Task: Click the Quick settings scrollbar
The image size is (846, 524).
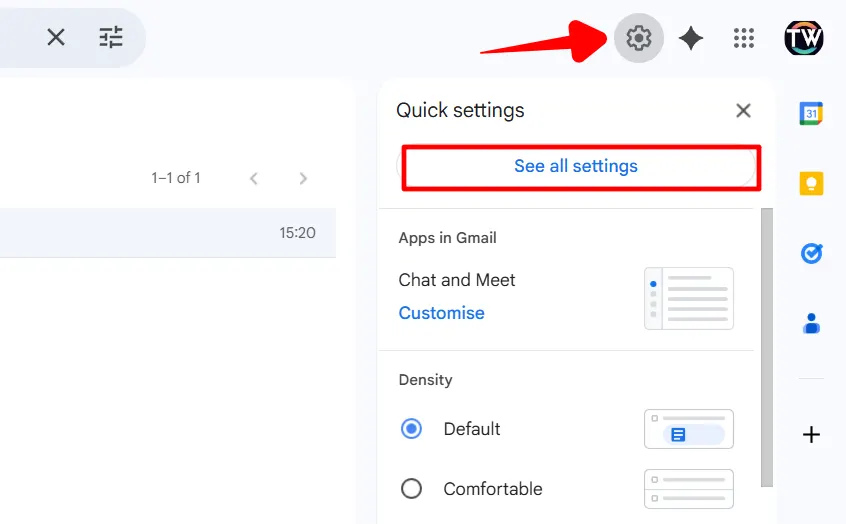Action: [767, 347]
